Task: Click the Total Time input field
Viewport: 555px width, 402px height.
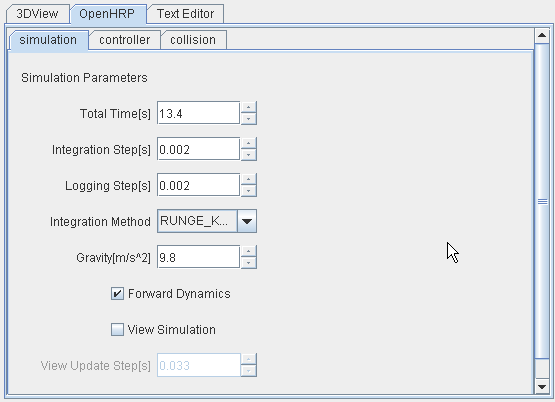Action: [x=199, y=114]
